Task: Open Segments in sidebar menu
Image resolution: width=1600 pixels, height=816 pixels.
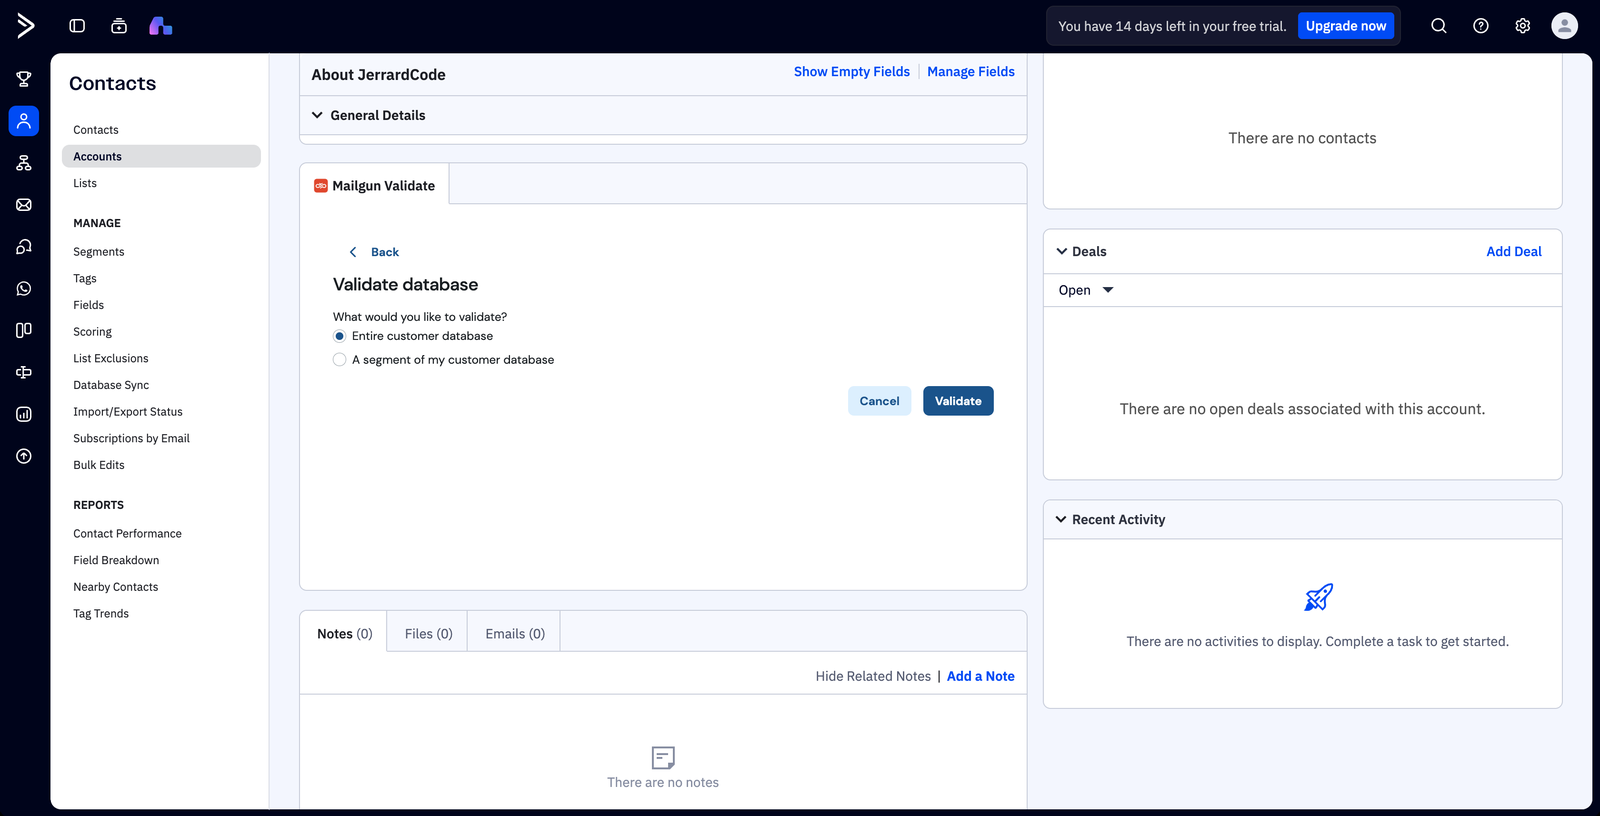Action: click(x=99, y=252)
